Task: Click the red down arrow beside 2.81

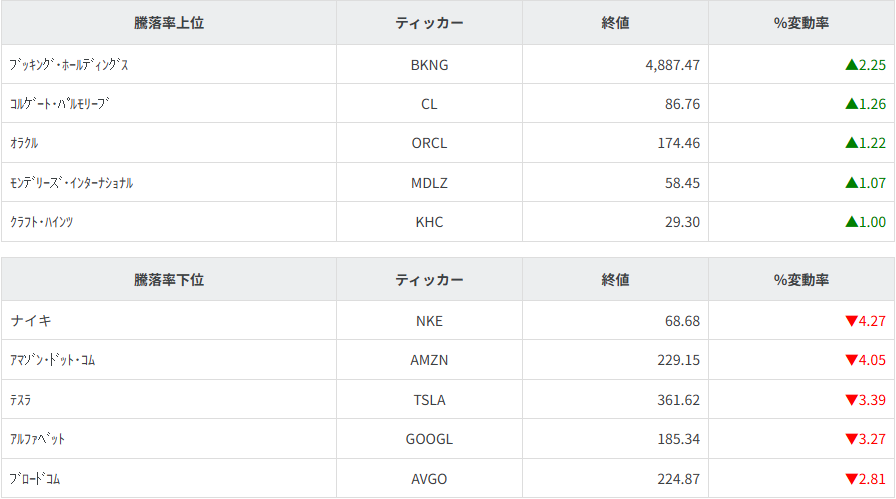Action: pos(851,479)
